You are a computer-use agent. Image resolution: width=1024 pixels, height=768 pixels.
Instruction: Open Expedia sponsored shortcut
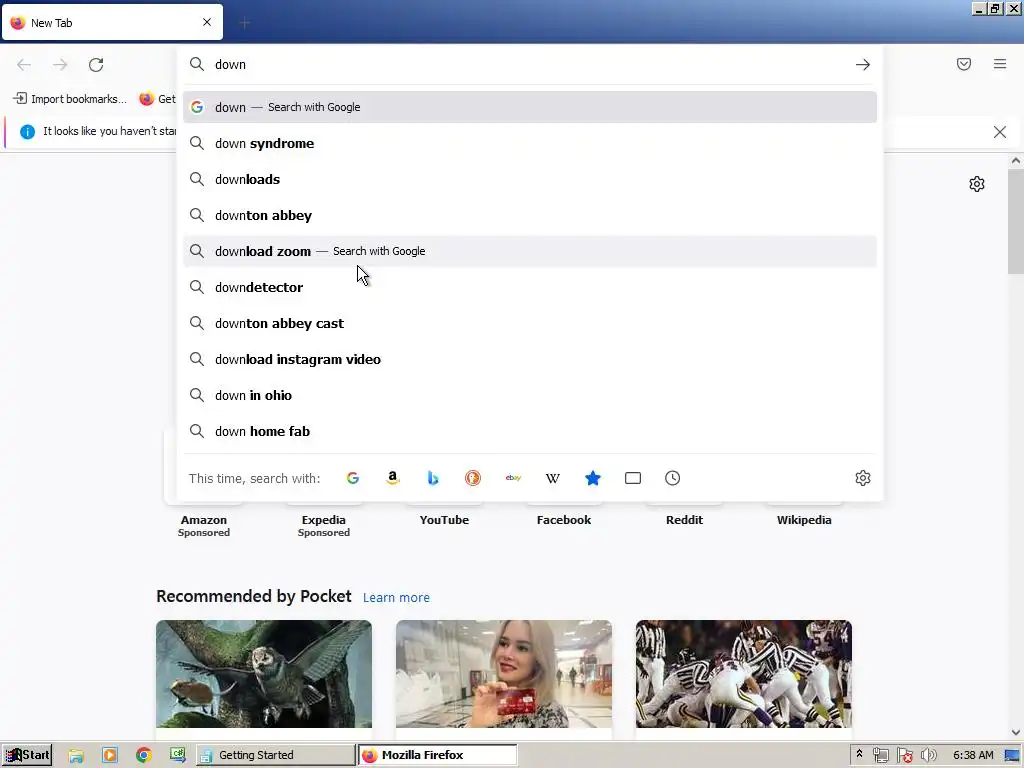324,519
